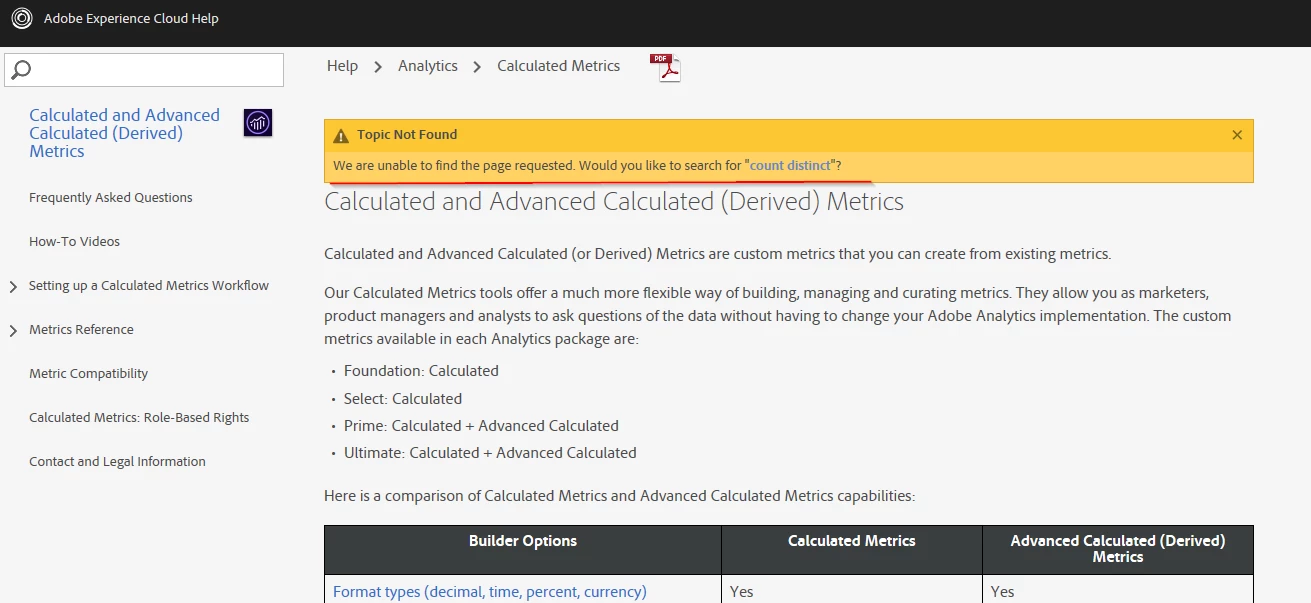Open Format types table link
The image size is (1311, 603).
click(490, 592)
